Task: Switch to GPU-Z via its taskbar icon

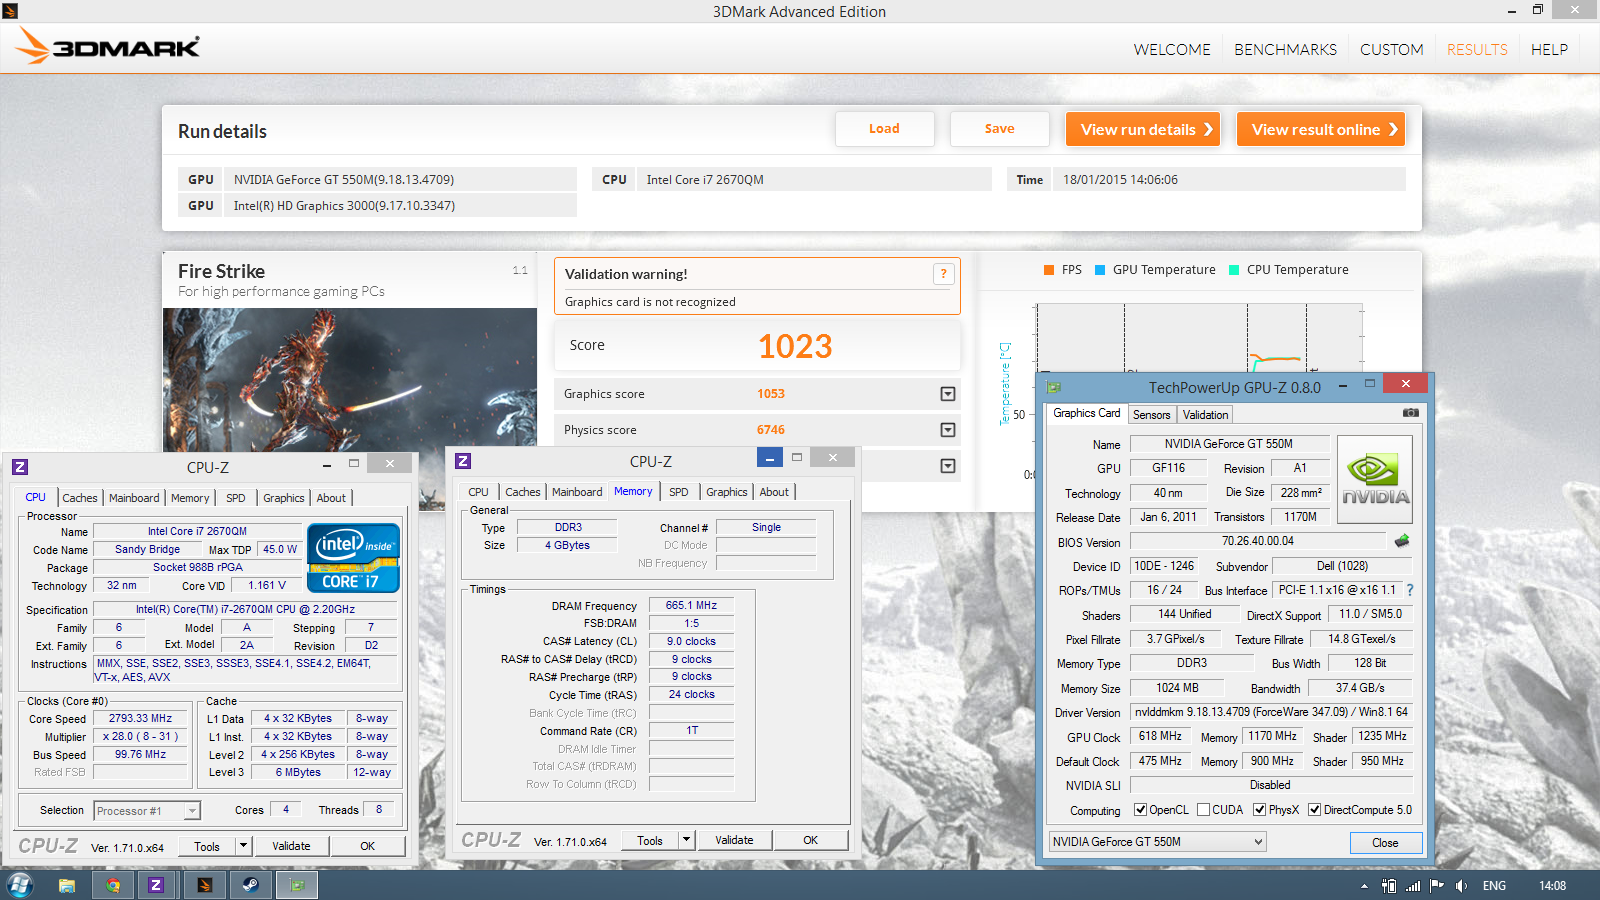Action: (x=297, y=885)
